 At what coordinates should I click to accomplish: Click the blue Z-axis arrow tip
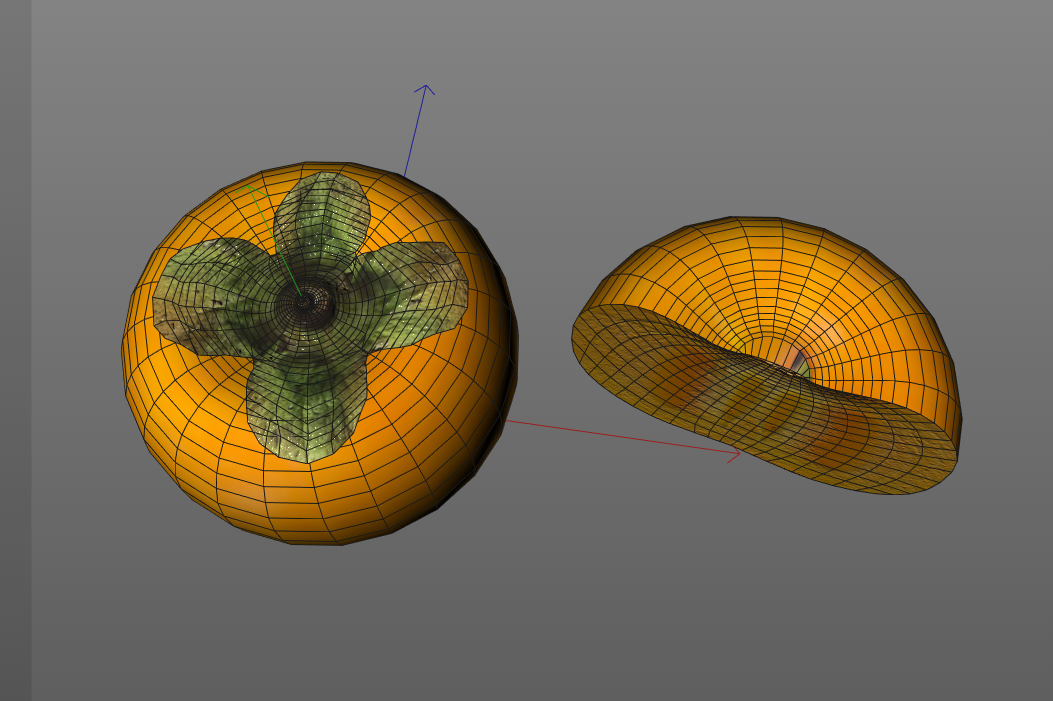(426, 87)
